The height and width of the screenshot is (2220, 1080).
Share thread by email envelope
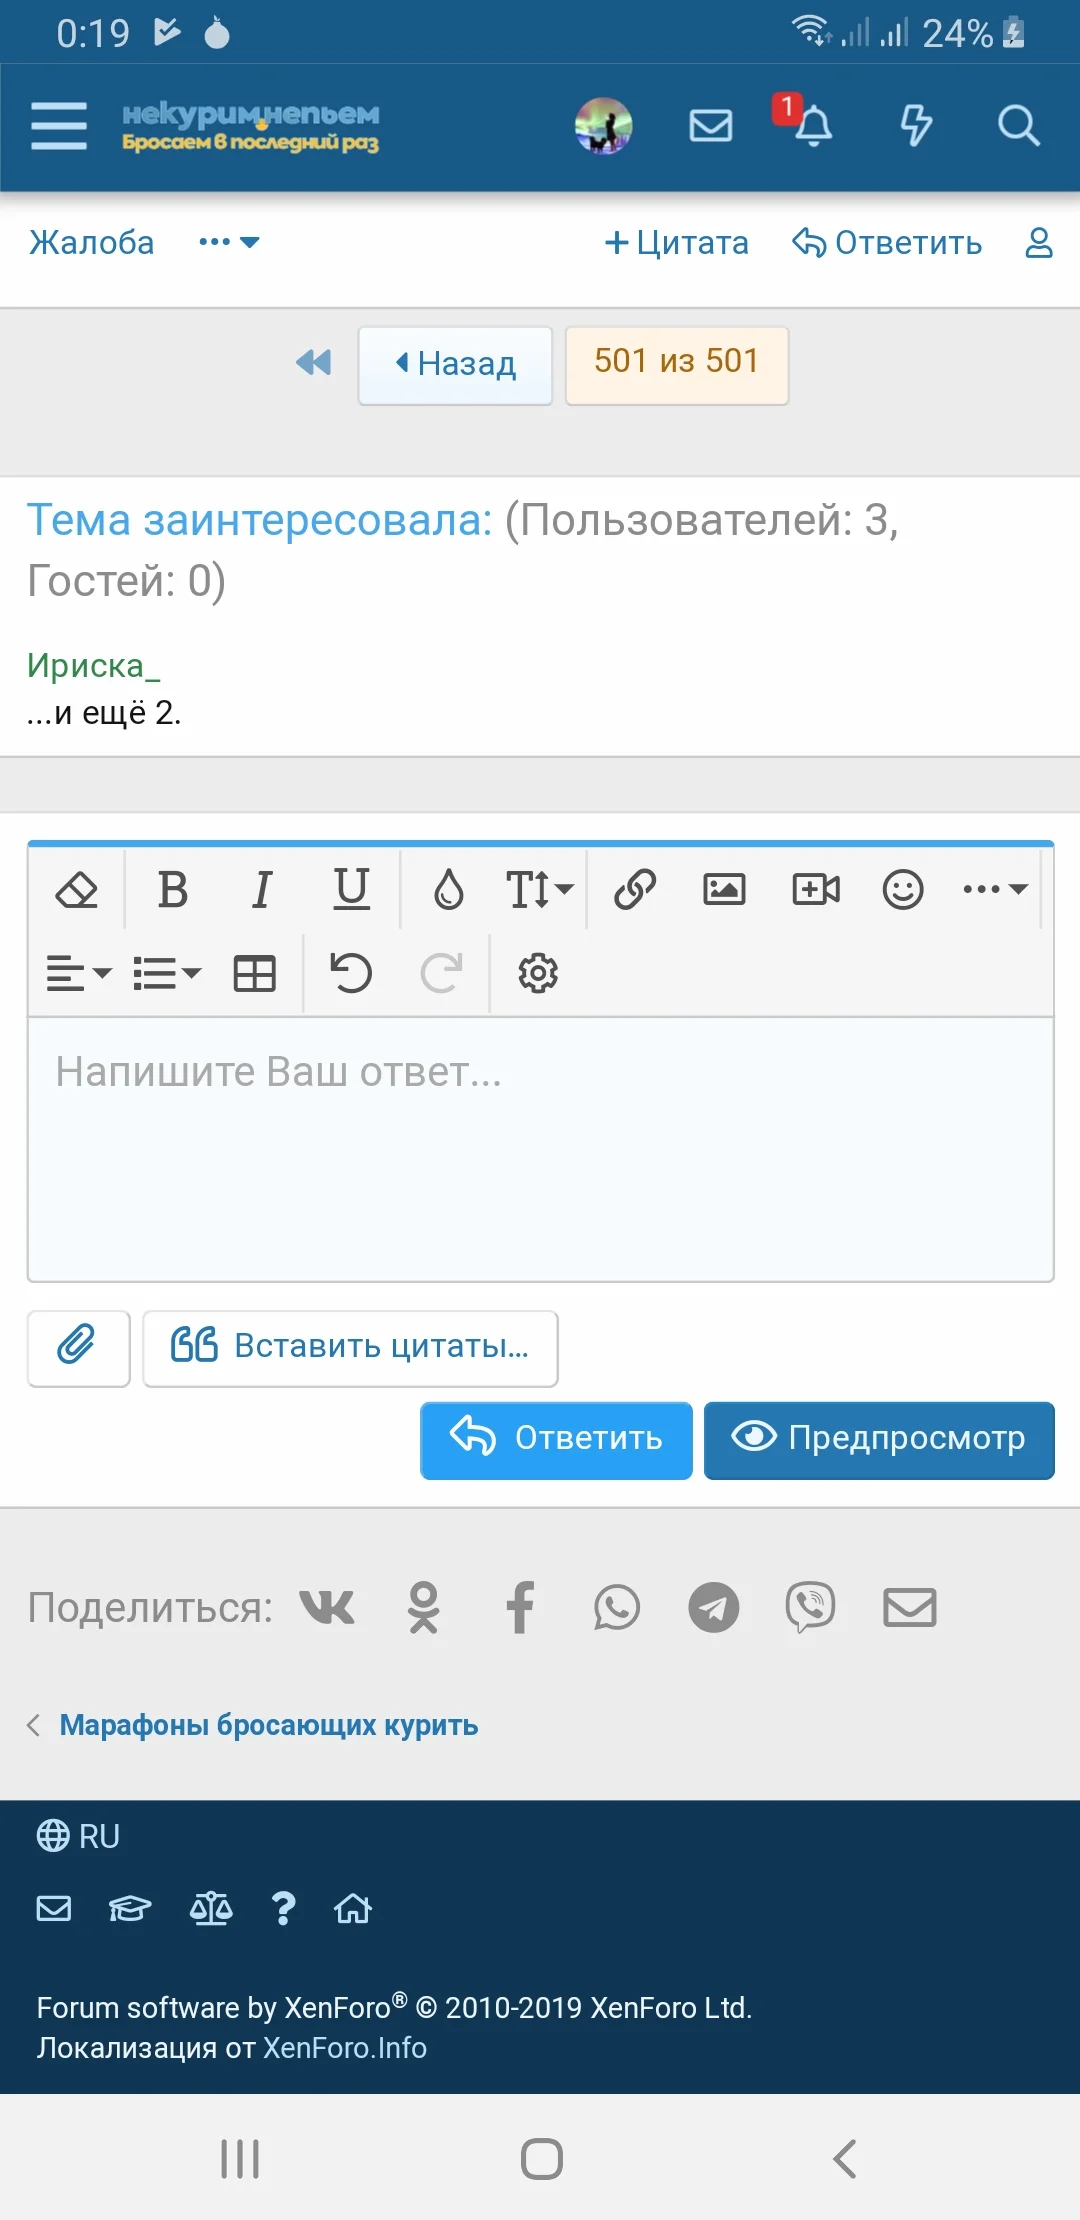click(910, 1608)
